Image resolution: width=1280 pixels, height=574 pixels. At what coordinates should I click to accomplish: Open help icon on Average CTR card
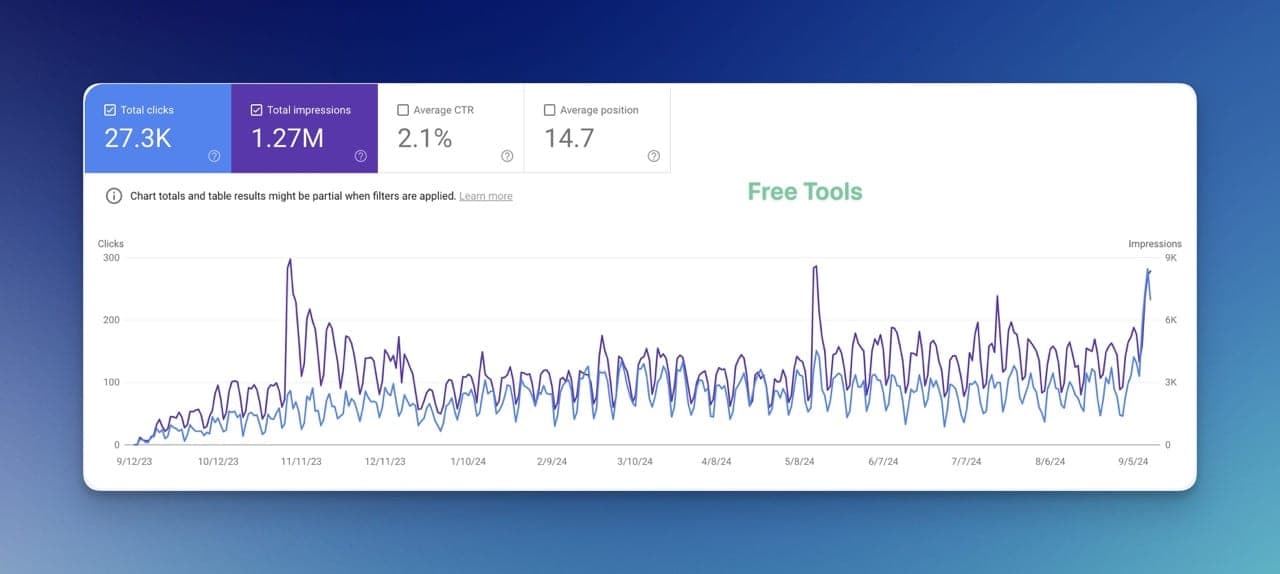(507, 156)
